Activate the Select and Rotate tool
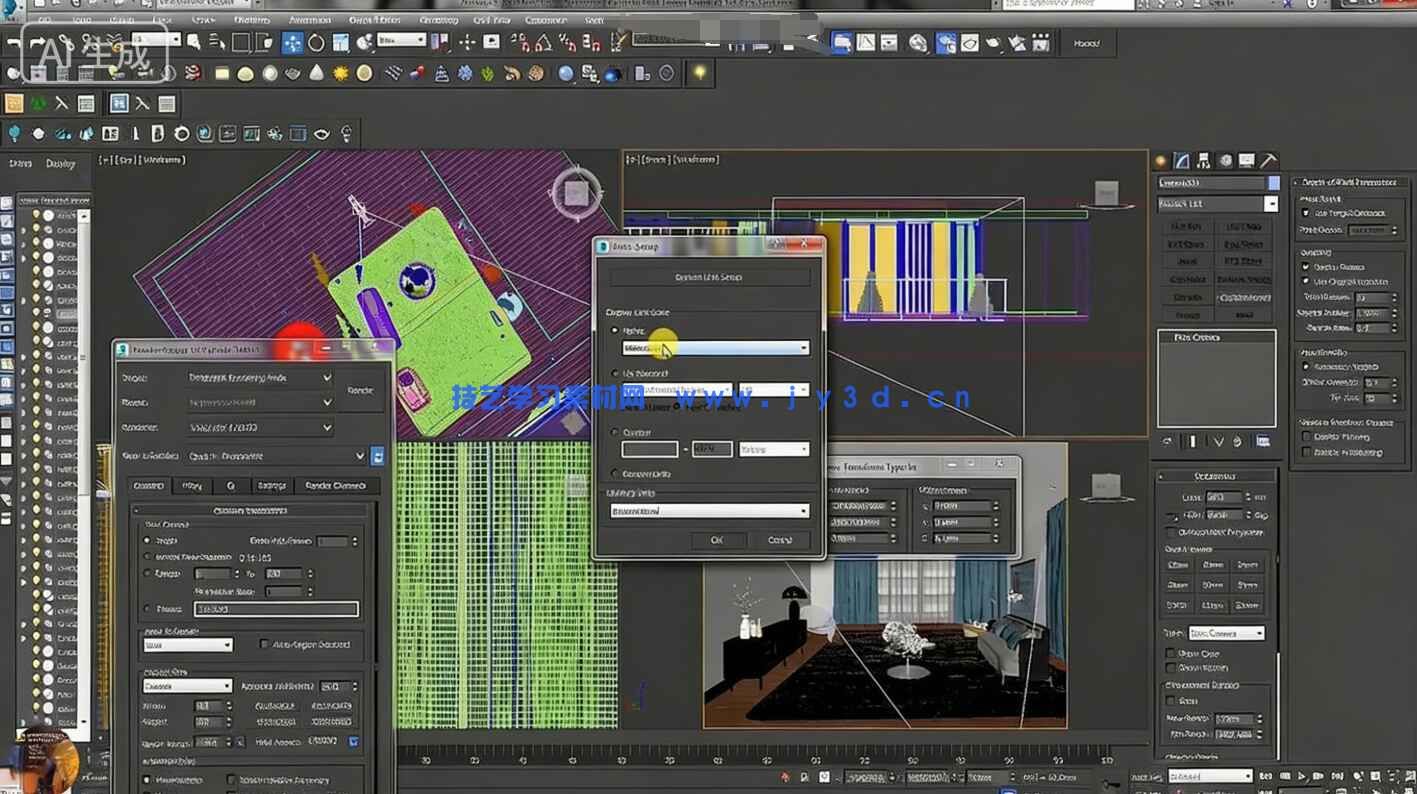The width and height of the screenshot is (1417, 794). [316, 42]
